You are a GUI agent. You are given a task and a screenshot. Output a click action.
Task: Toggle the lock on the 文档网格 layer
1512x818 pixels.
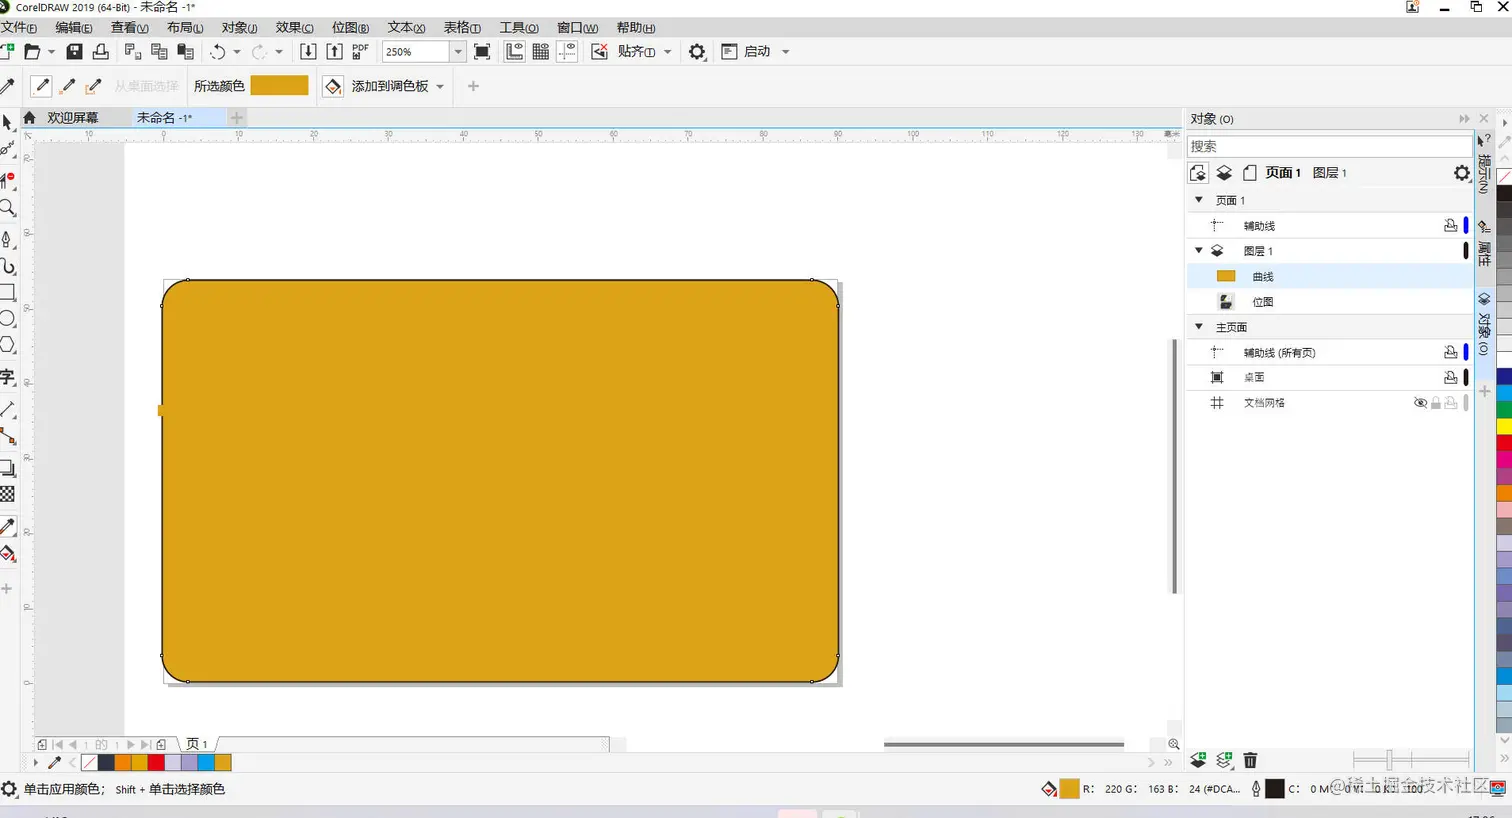coord(1436,403)
